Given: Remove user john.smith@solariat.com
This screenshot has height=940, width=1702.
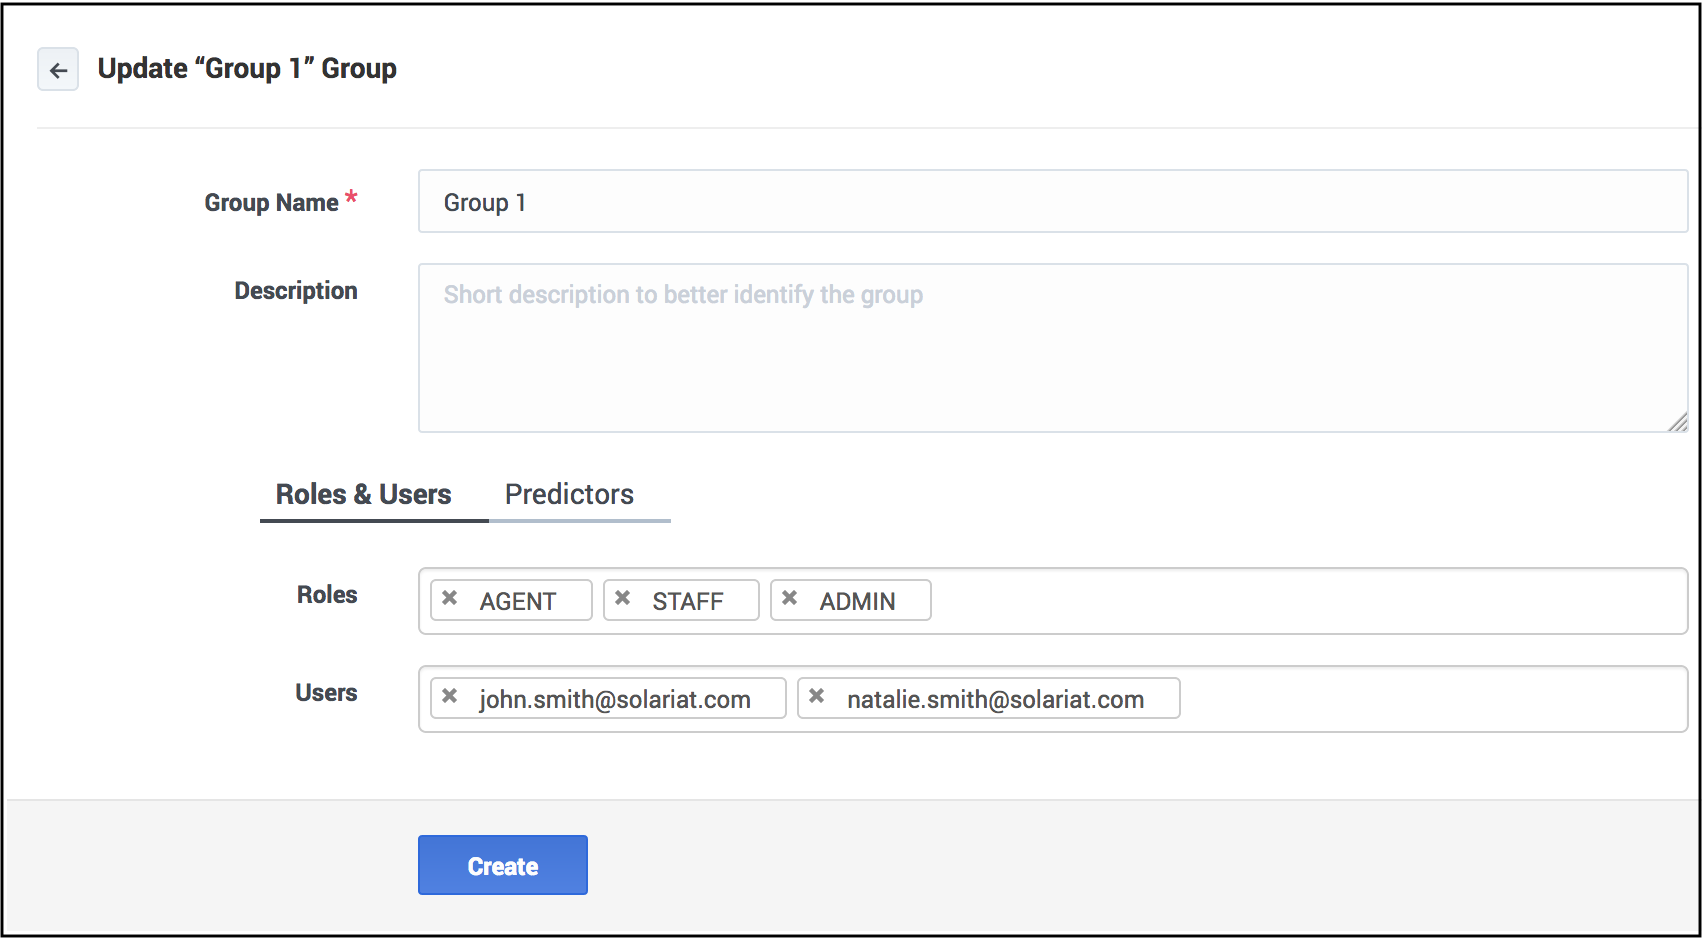Looking at the screenshot, I should pyautogui.click(x=450, y=696).
